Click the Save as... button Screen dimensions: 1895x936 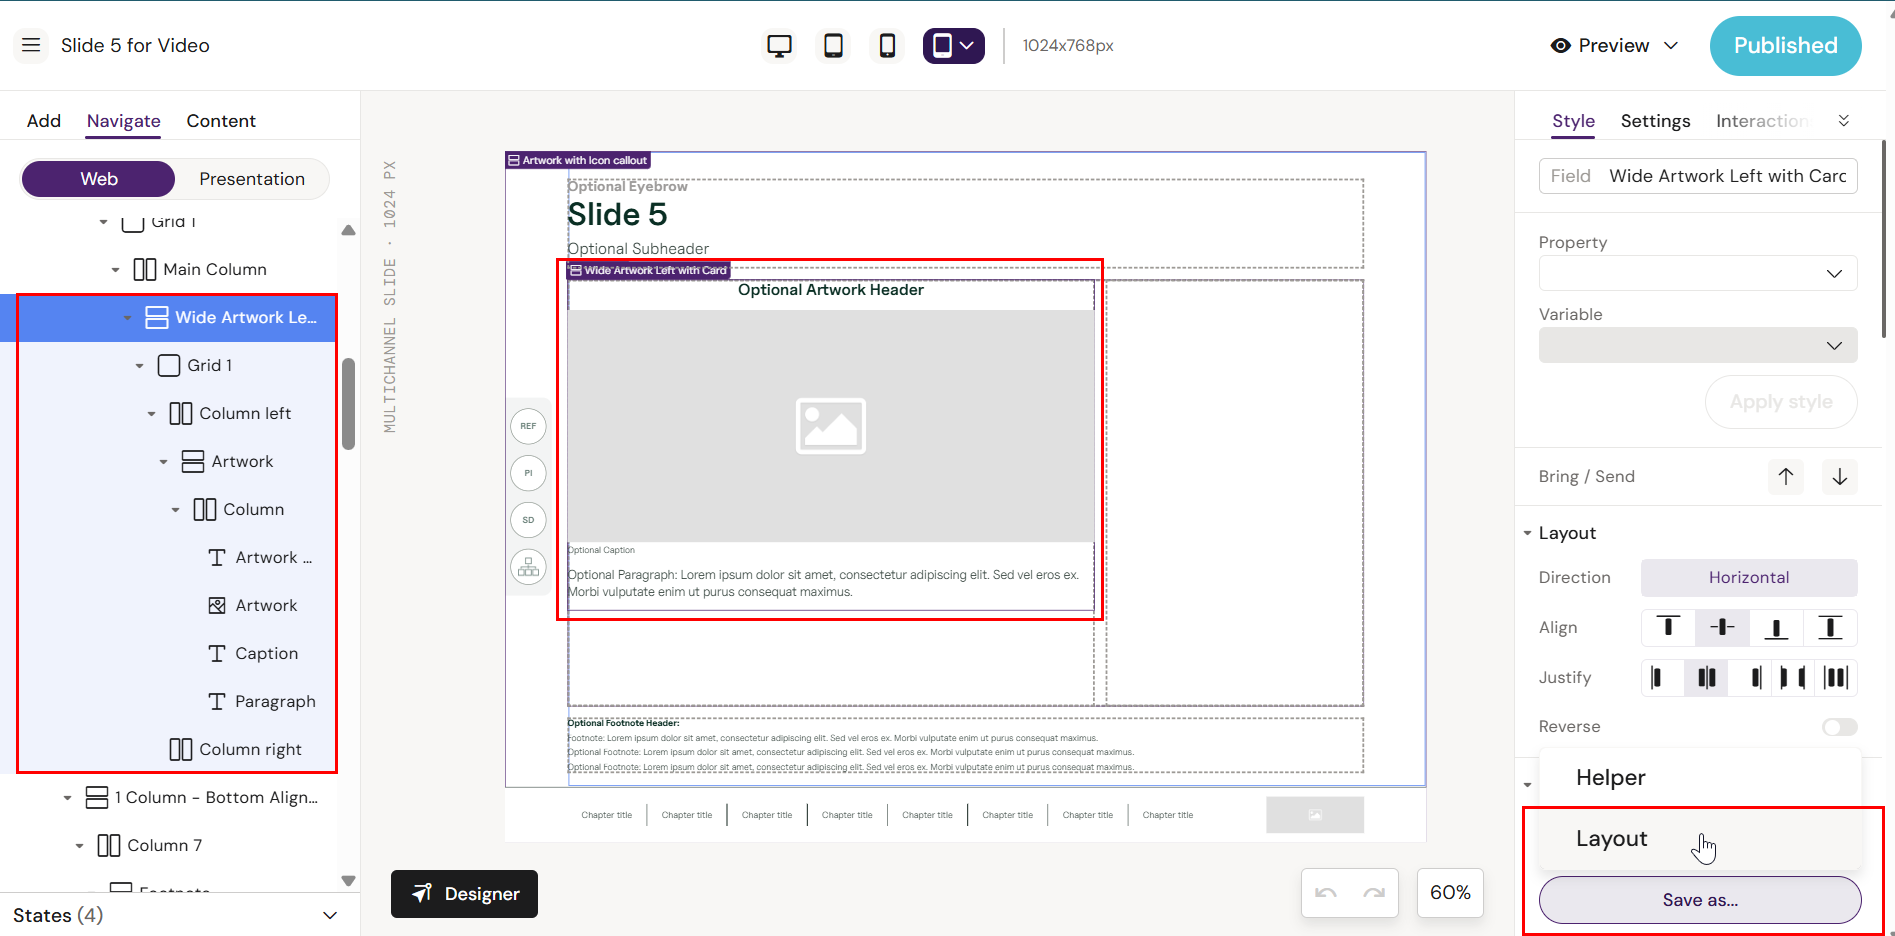(x=1699, y=900)
